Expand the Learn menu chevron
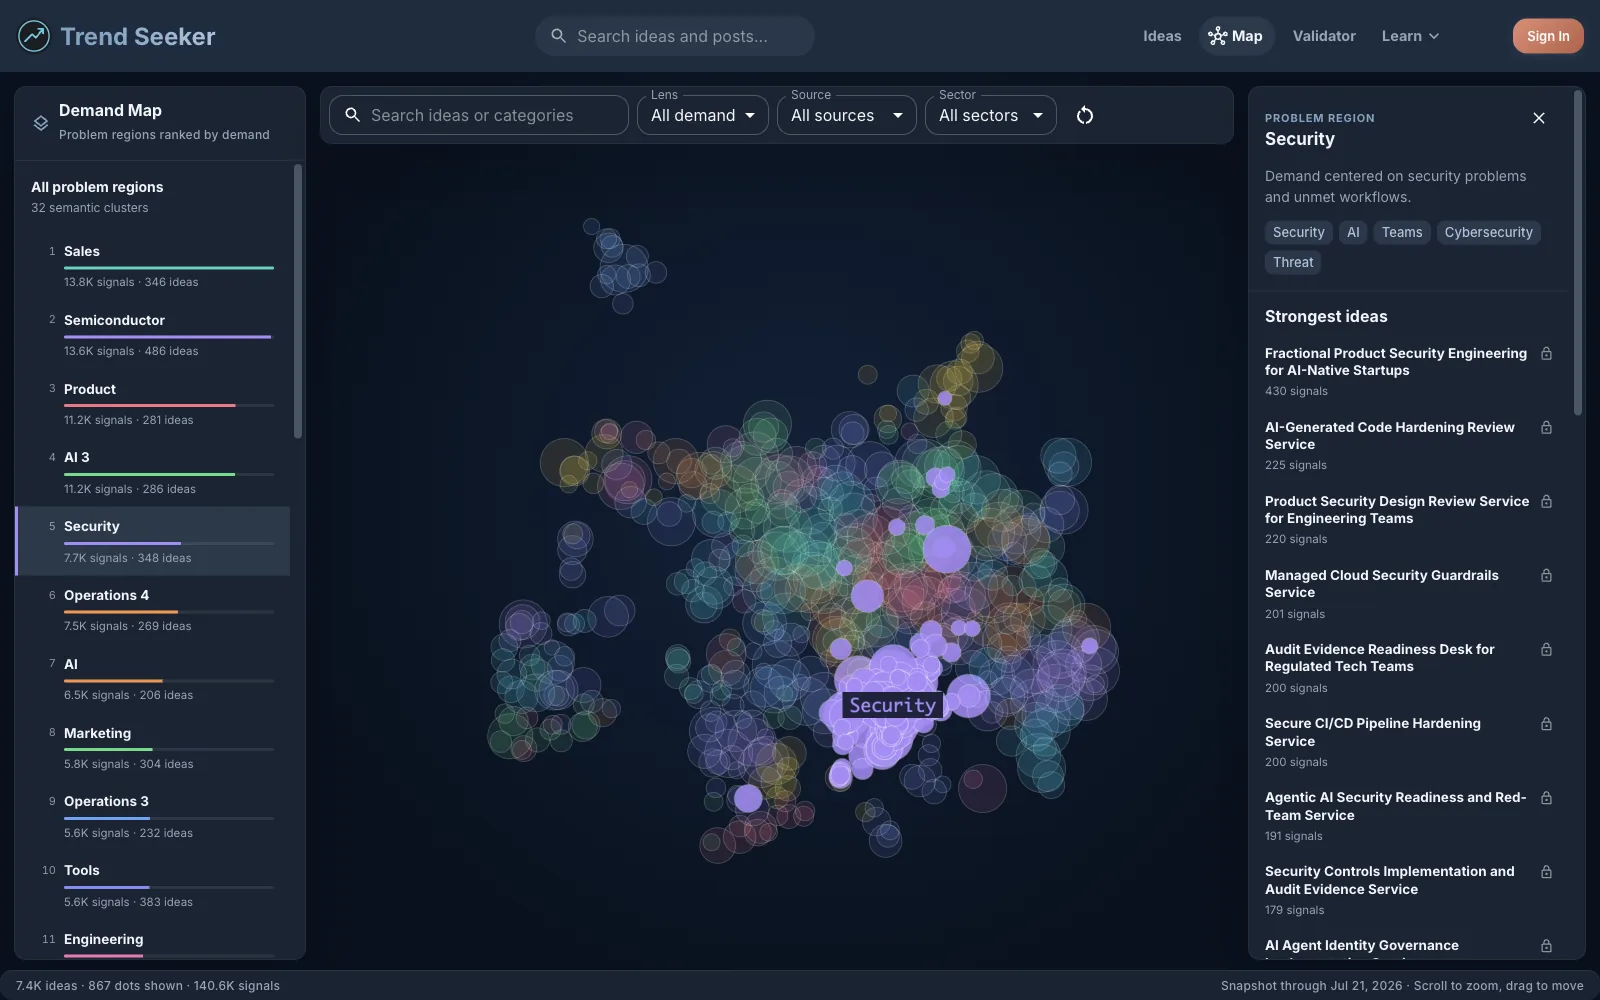 (x=1434, y=36)
